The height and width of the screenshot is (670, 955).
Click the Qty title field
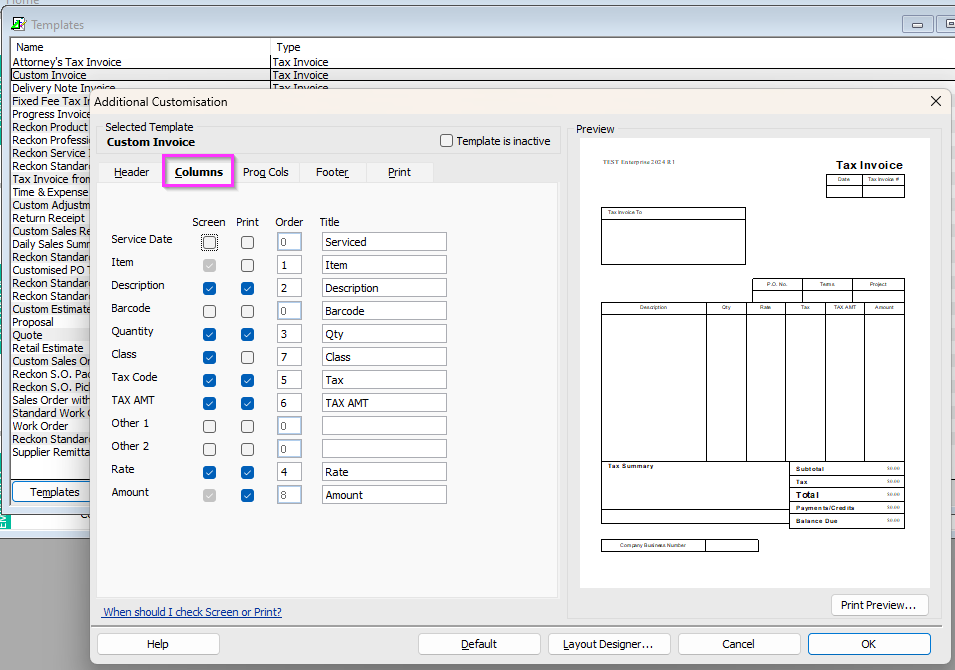click(384, 334)
